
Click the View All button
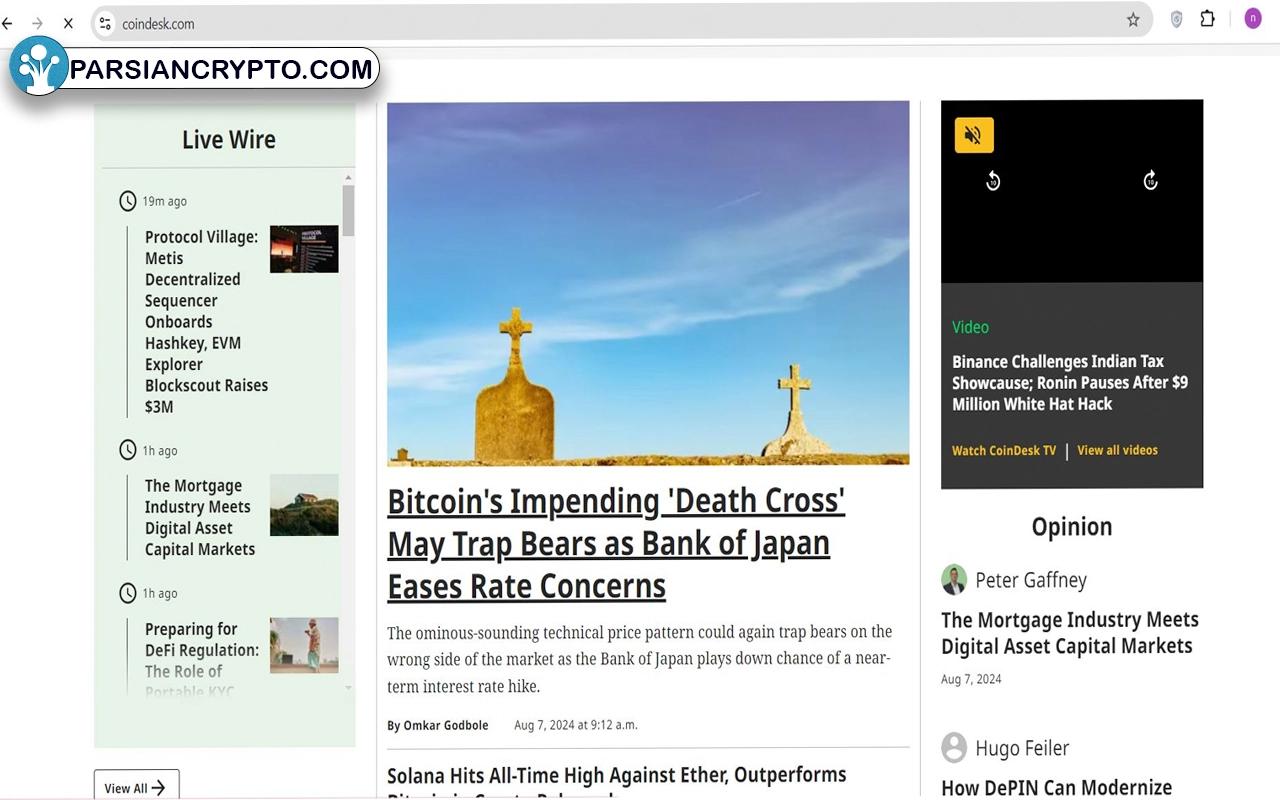click(136, 787)
